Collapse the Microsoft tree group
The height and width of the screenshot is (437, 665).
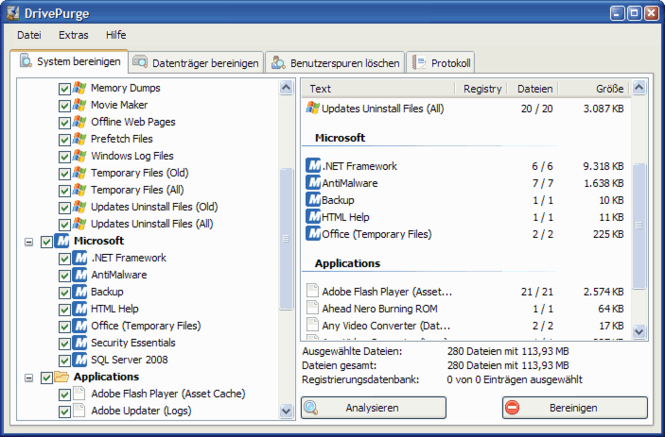point(28,241)
